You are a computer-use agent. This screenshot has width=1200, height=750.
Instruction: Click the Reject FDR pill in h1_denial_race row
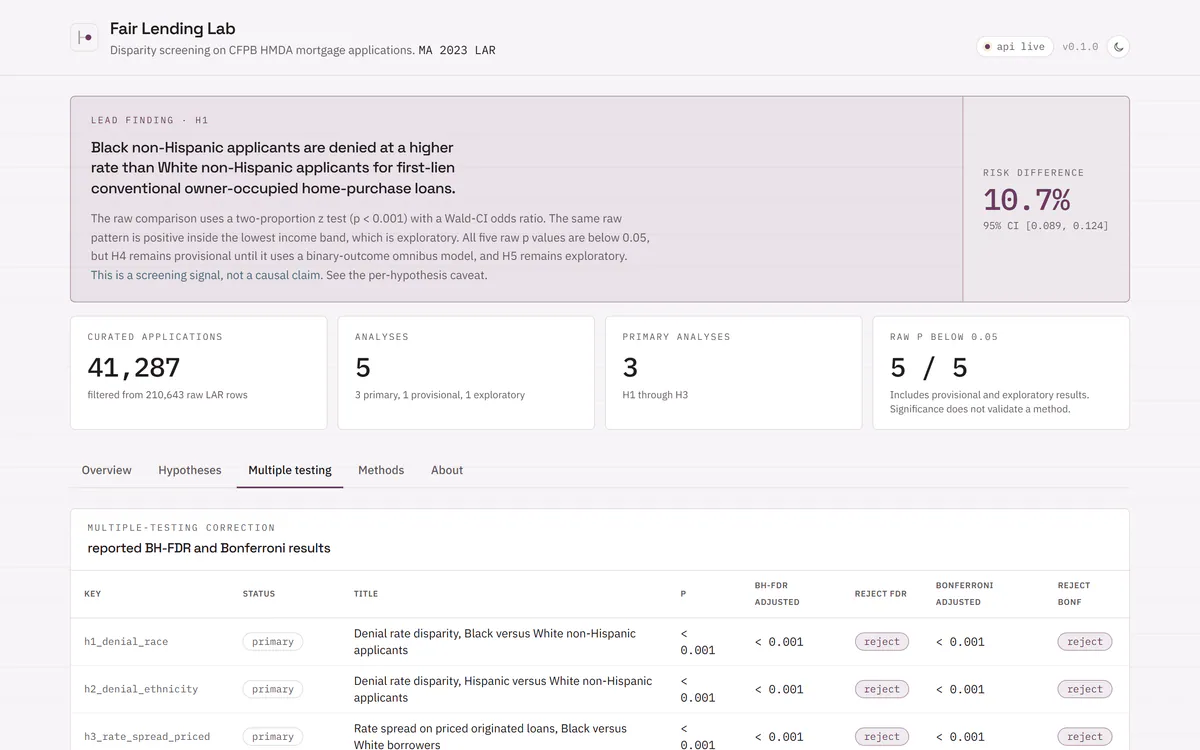click(882, 642)
